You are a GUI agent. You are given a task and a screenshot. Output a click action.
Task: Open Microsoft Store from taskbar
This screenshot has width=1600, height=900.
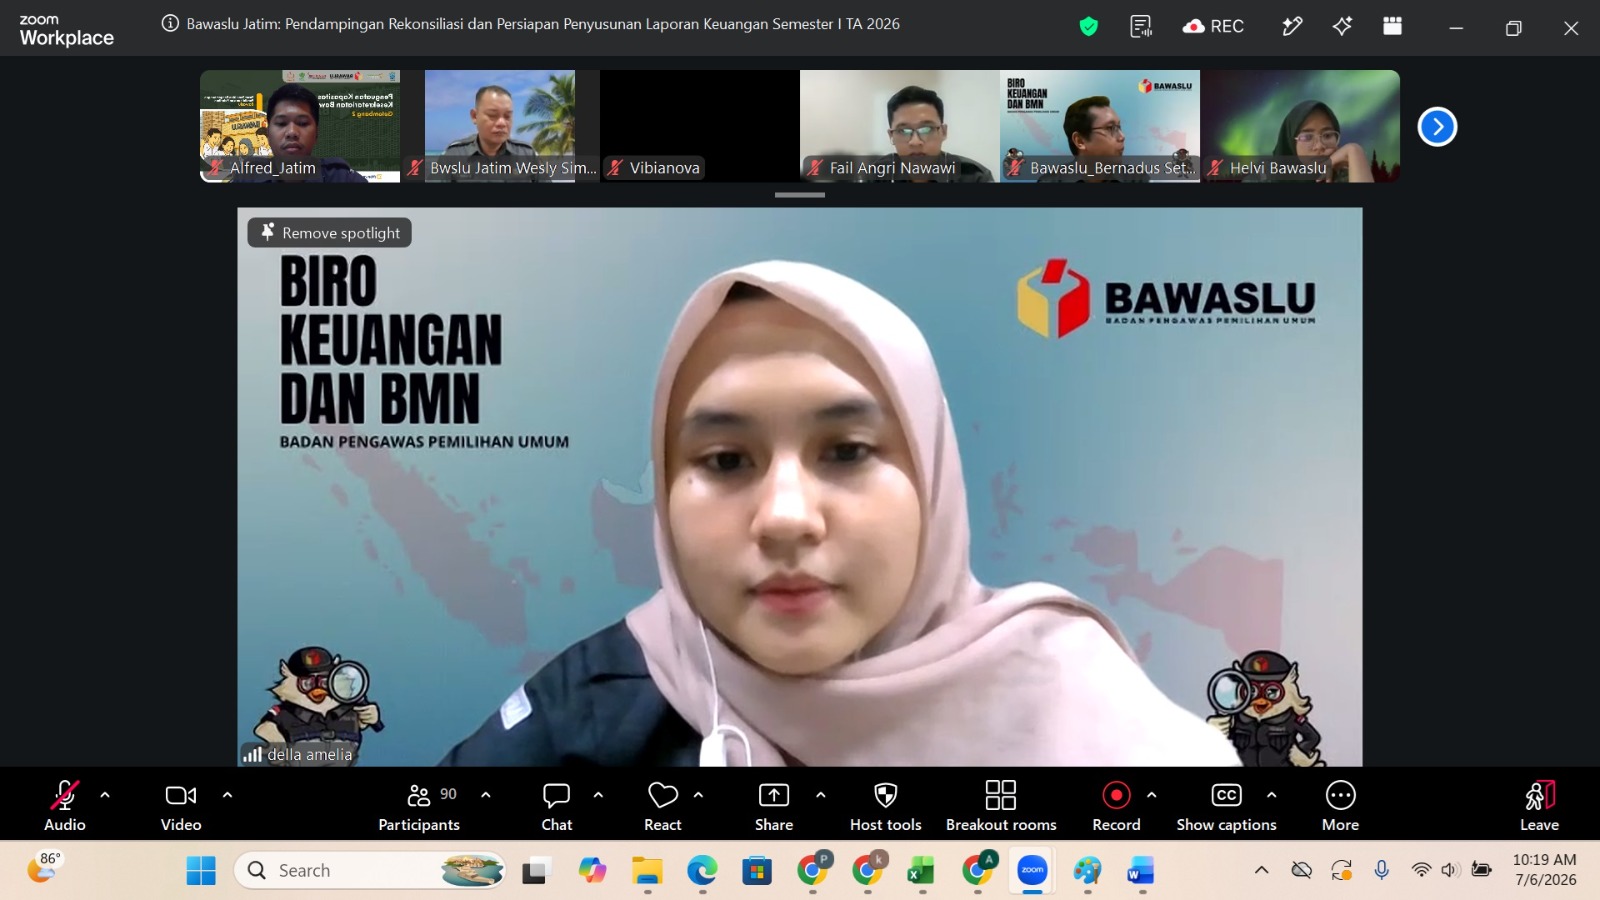(x=757, y=871)
